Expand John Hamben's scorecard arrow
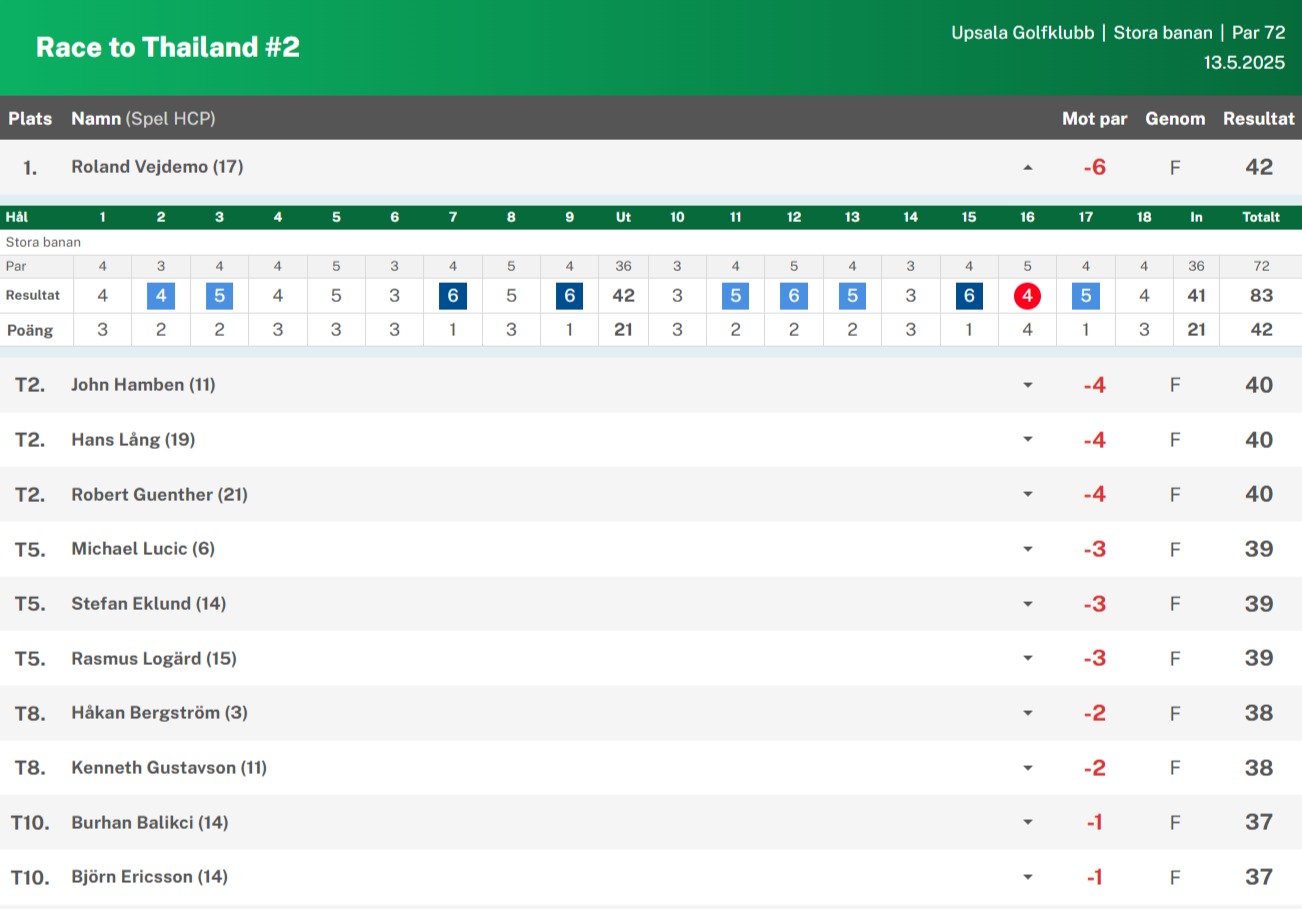Viewport: 1302px width, 909px height. click(1027, 385)
